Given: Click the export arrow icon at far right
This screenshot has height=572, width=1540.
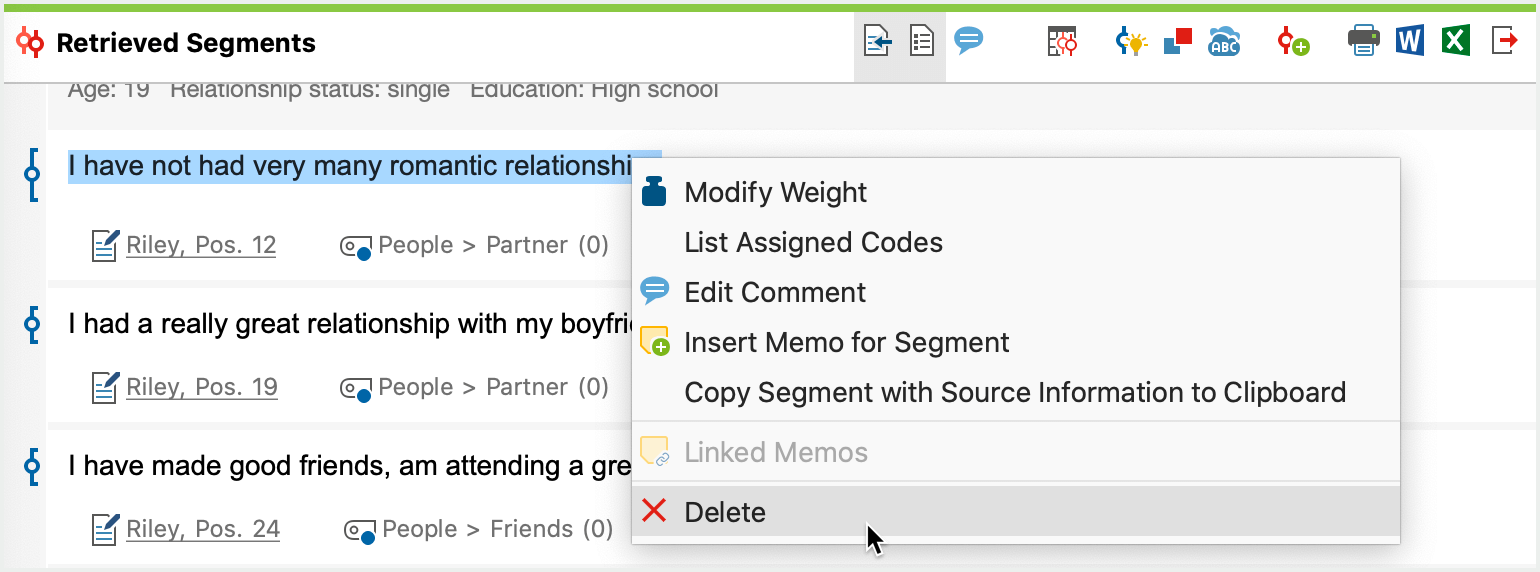Looking at the screenshot, I should tap(1504, 41).
